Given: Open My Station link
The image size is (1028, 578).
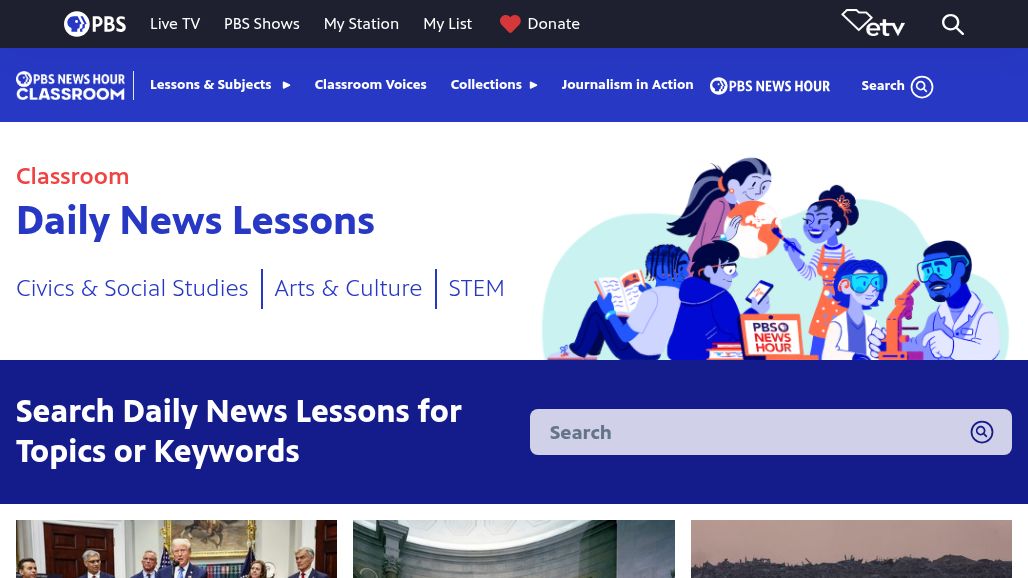Looking at the screenshot, I should (x=361, y=24).
